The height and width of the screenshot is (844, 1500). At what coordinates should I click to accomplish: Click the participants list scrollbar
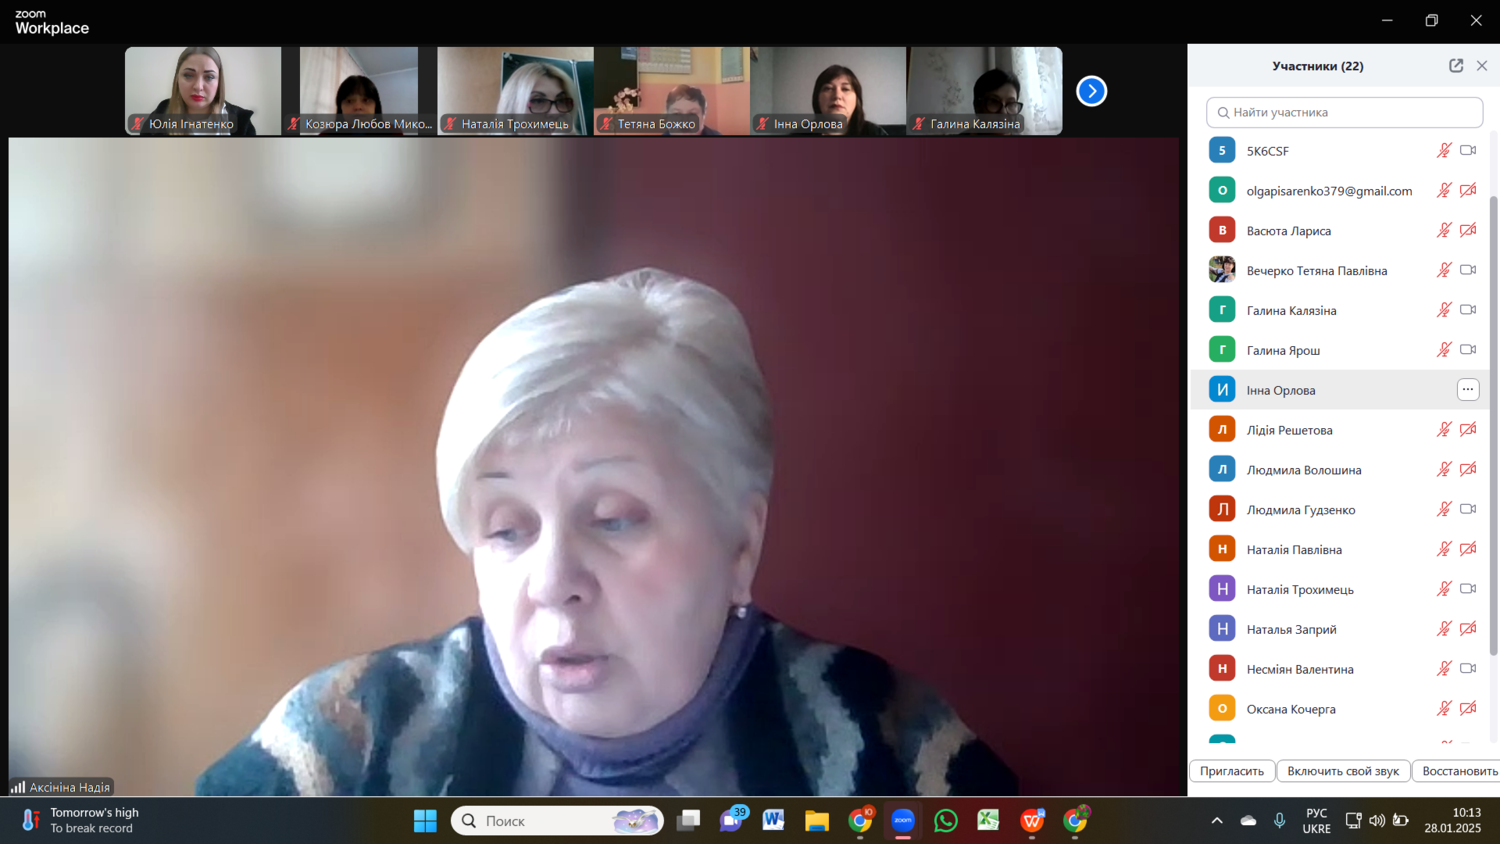point(1494,425)
